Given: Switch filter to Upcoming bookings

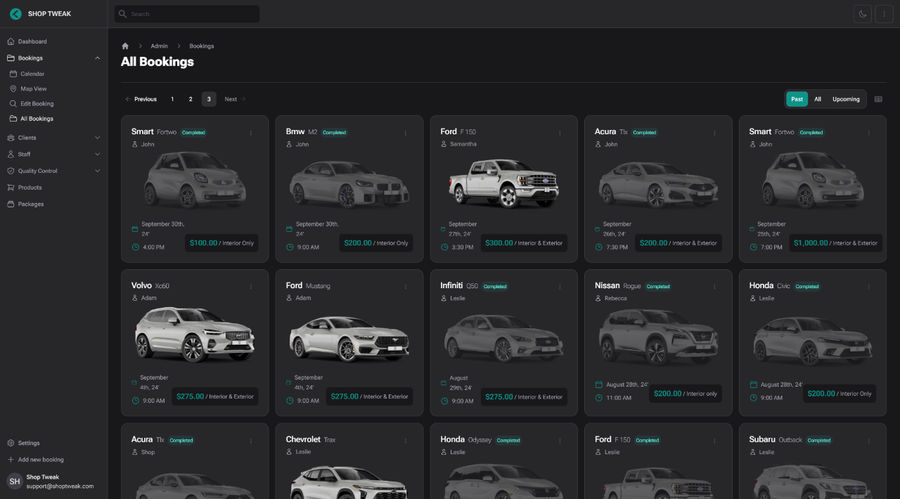Looking at the screenshot, I should (846, 99).
